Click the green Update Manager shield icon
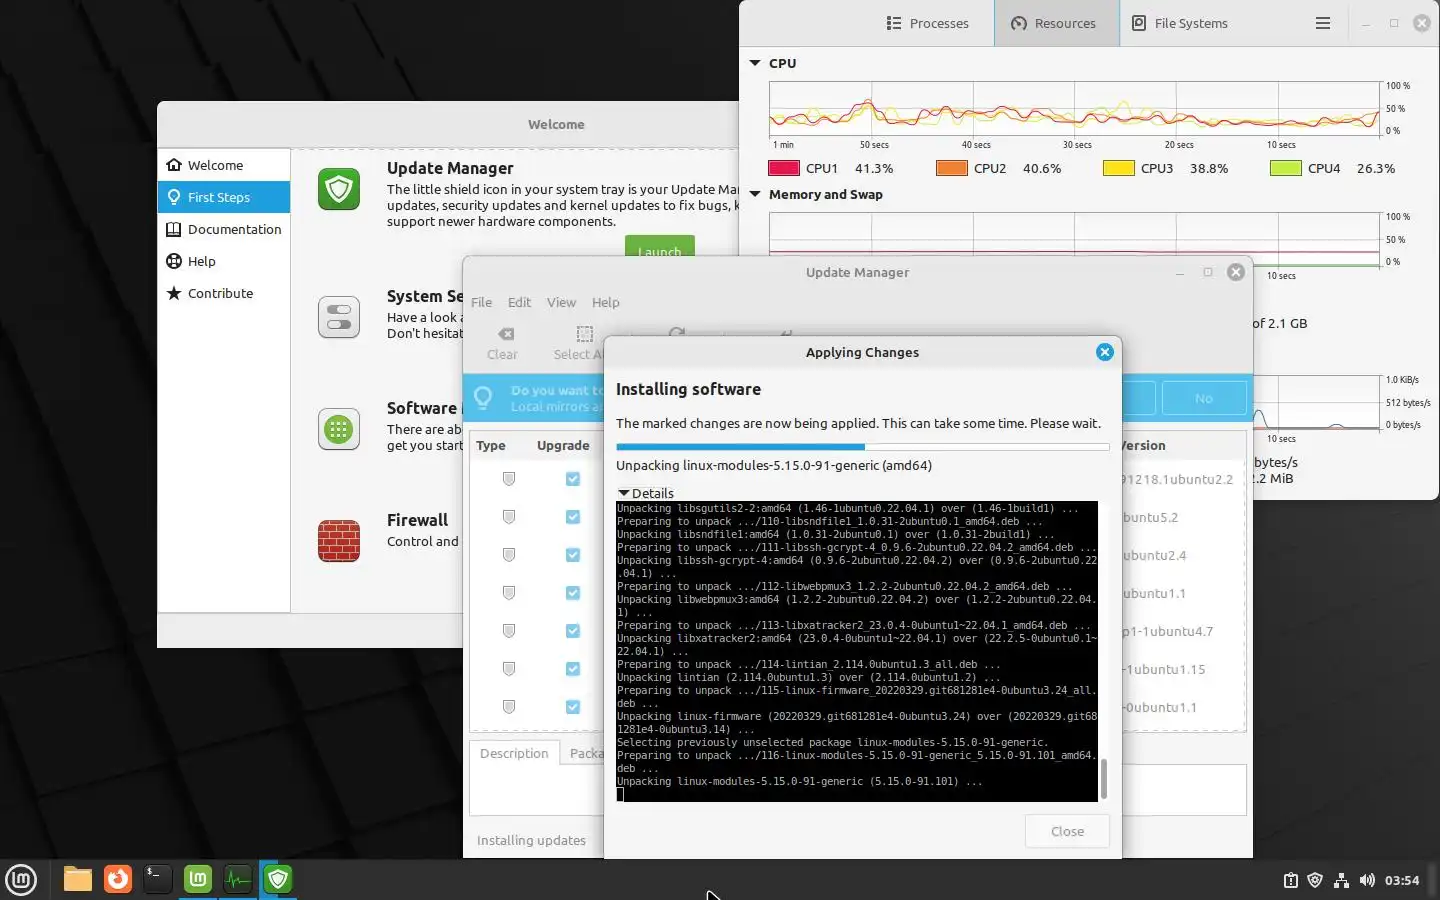Viewport: 1440px width, 900px height. click(x=339, y=189)
